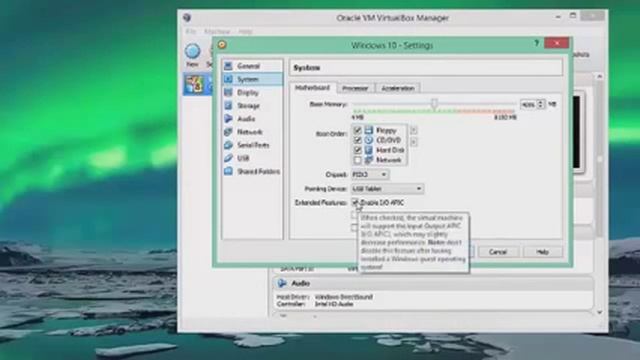Uncheck the Floppy boot order checkbox
Screen dimensions: 640x360
[358, 130]
